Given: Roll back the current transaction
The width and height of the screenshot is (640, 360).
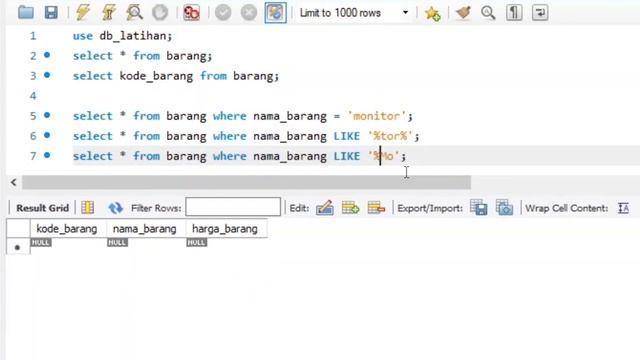Looking at the screenshot, I should coord(249,13).
